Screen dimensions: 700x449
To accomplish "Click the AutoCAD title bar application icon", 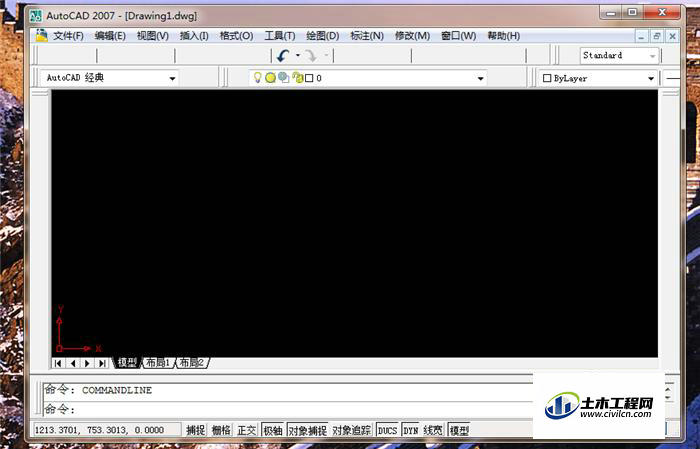I will pyautogui.click(x=36, y=16).
